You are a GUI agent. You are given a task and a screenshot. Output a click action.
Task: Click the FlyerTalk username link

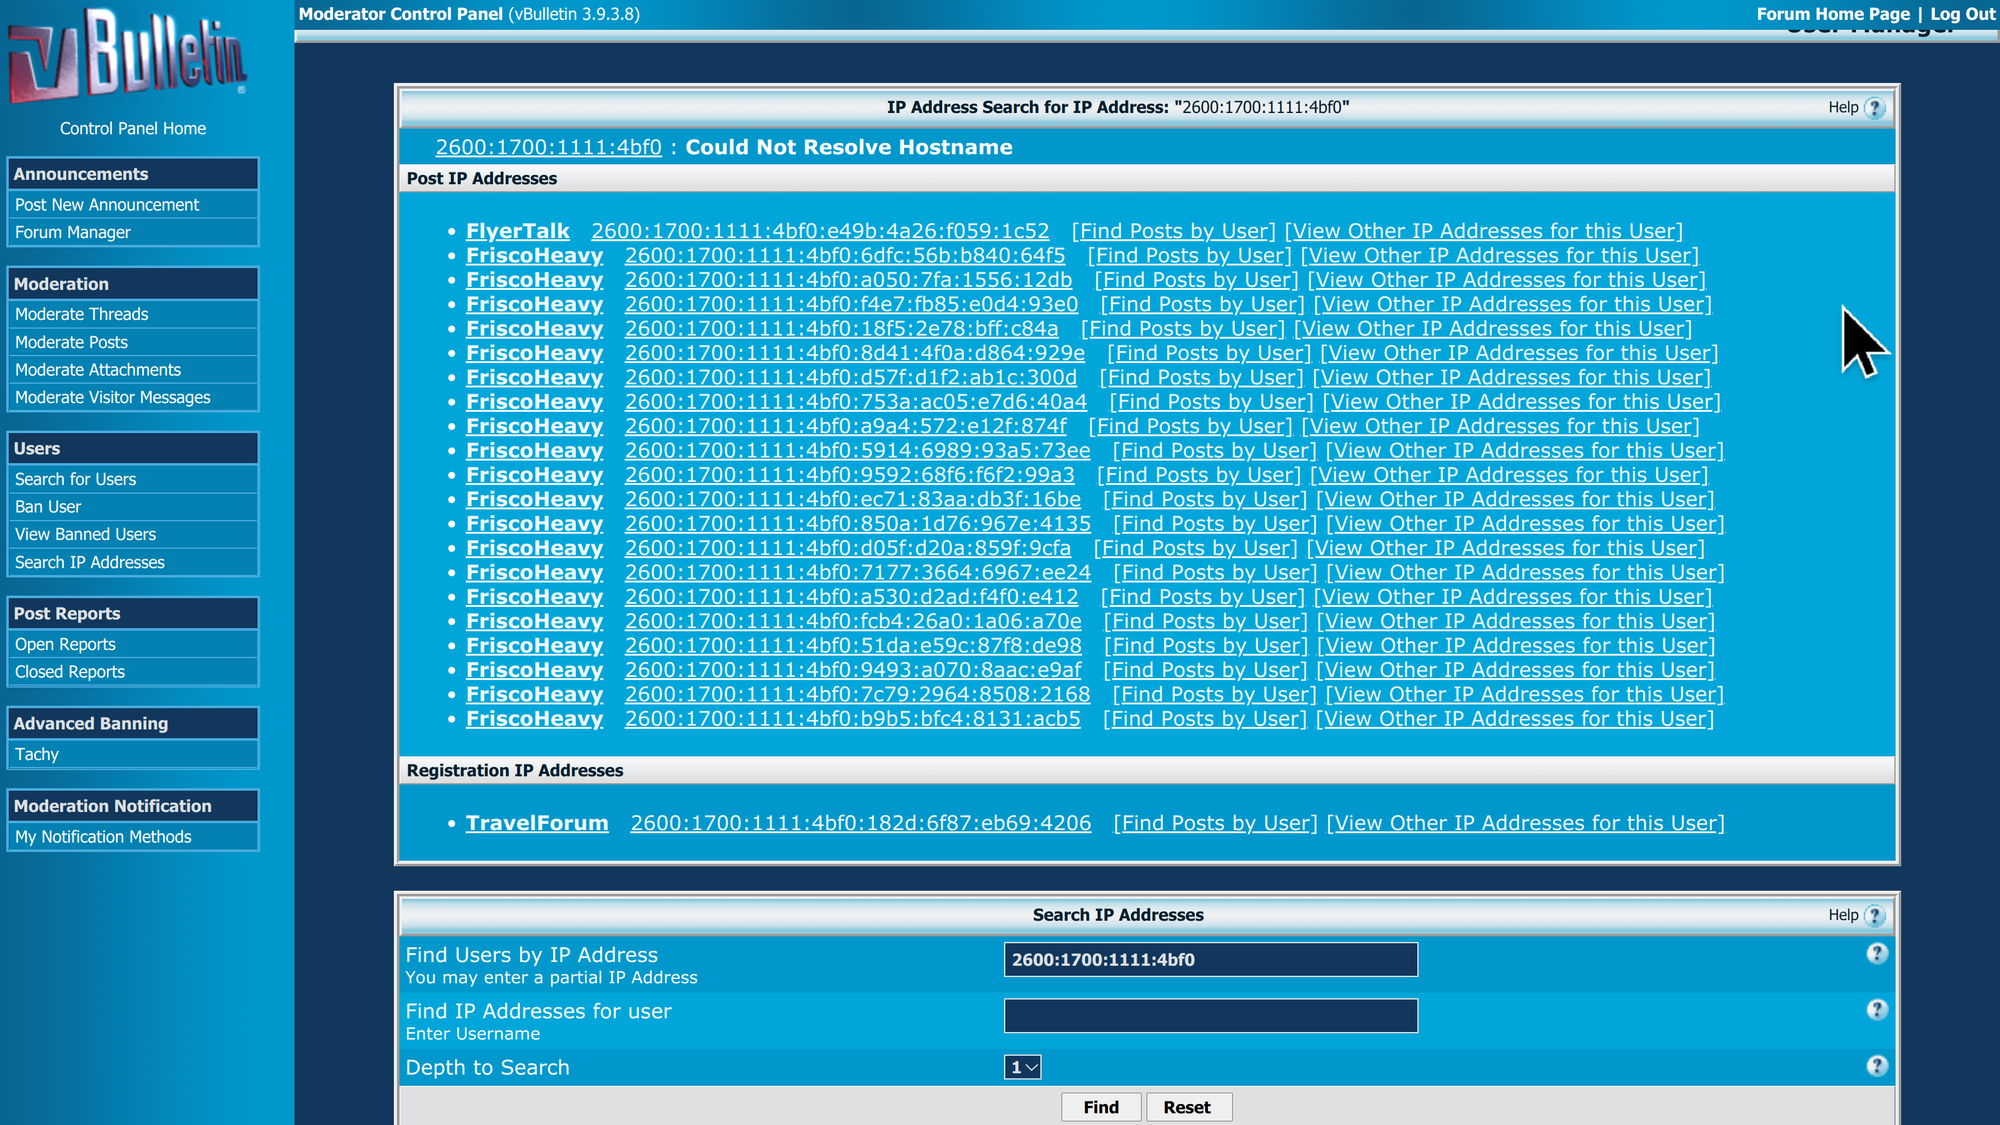pyautogui.click(x=517, y=231)
